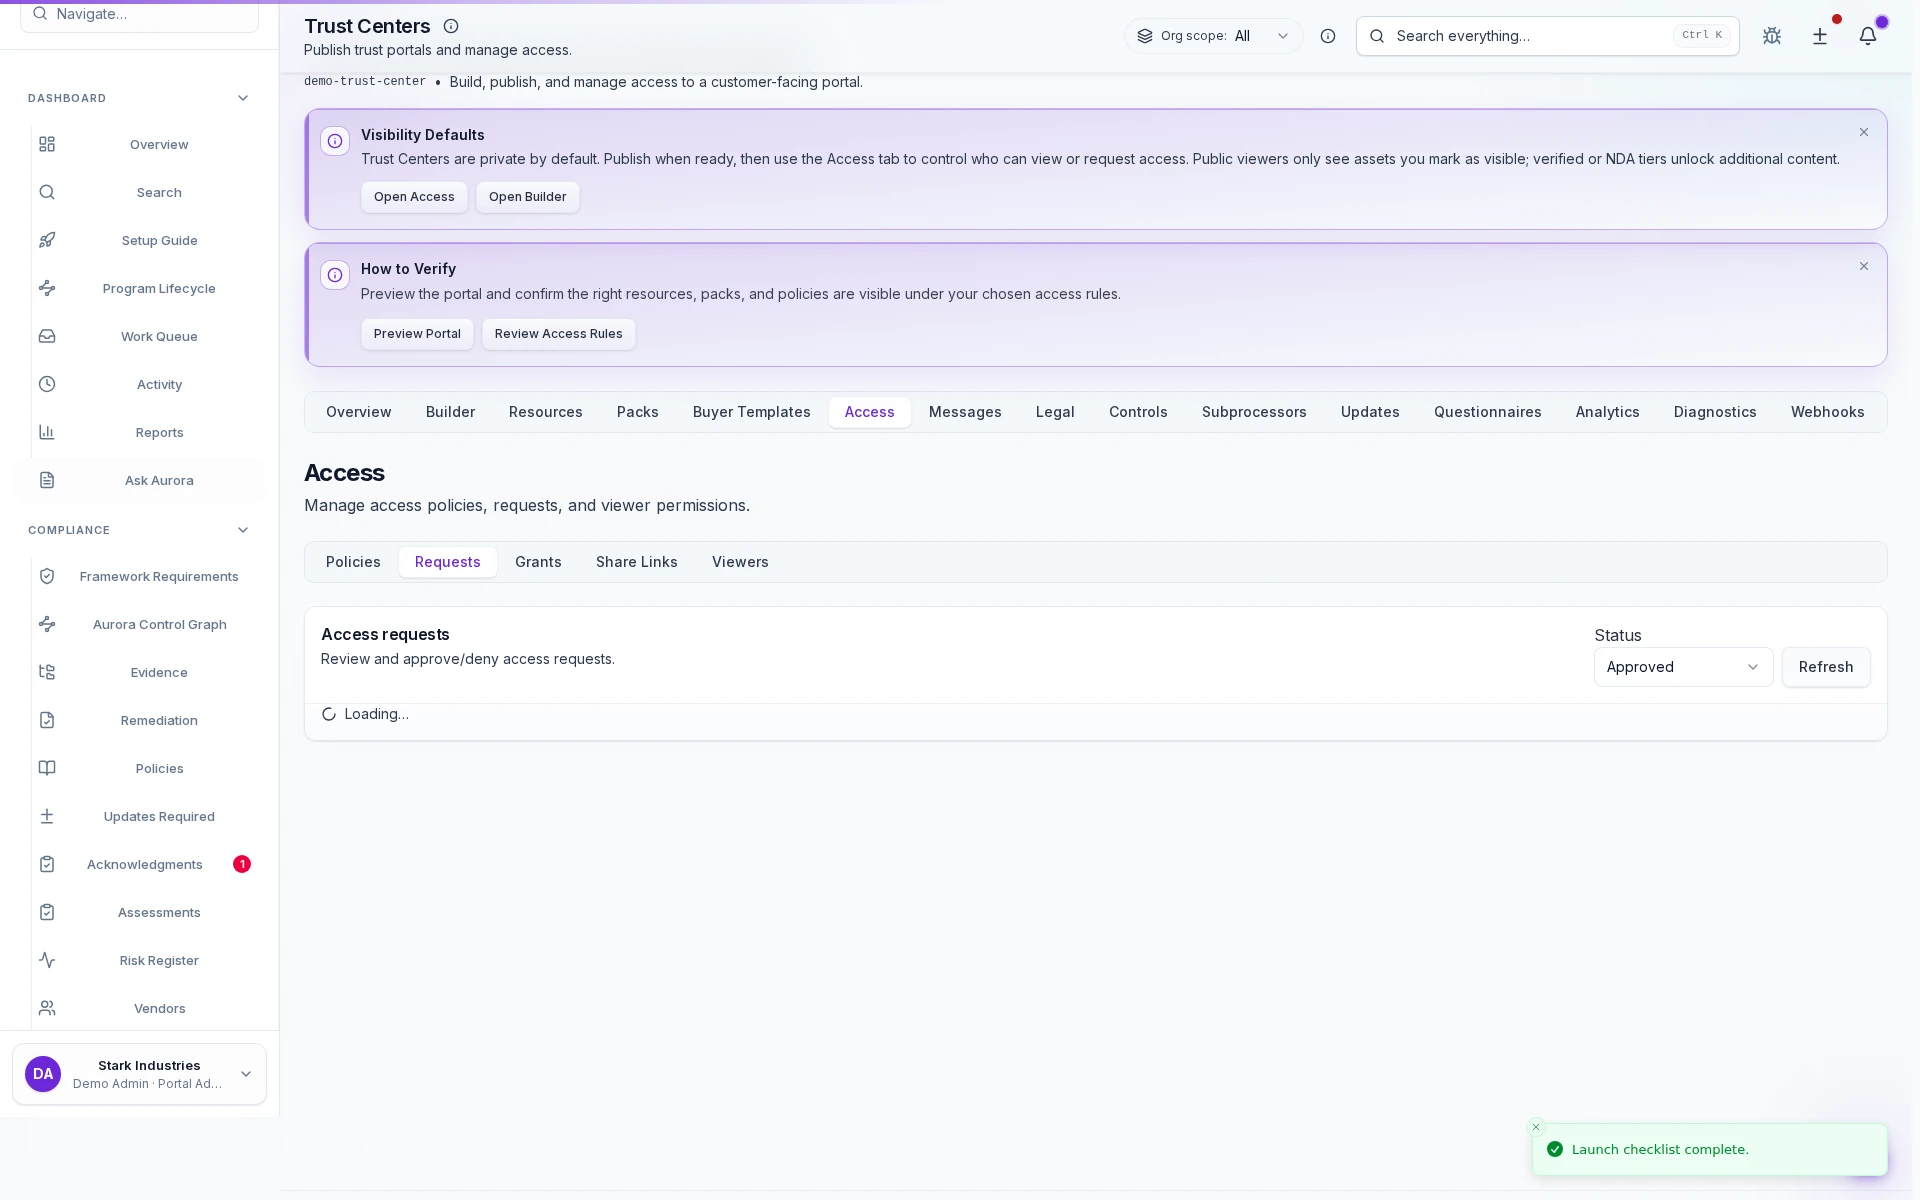Open the Approved status dropdown

1683,667
